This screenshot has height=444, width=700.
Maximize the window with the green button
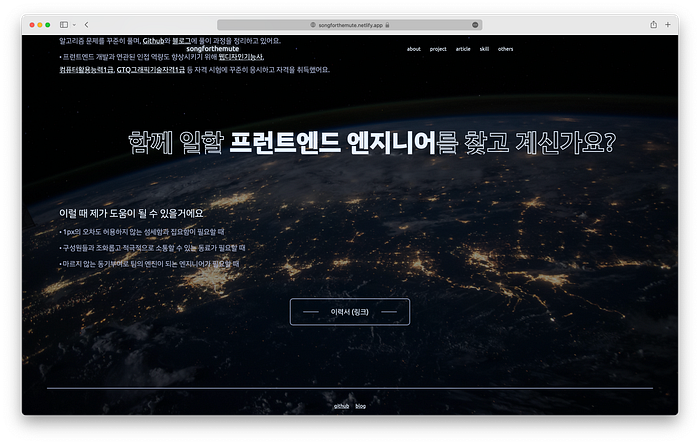coord(48,25)
